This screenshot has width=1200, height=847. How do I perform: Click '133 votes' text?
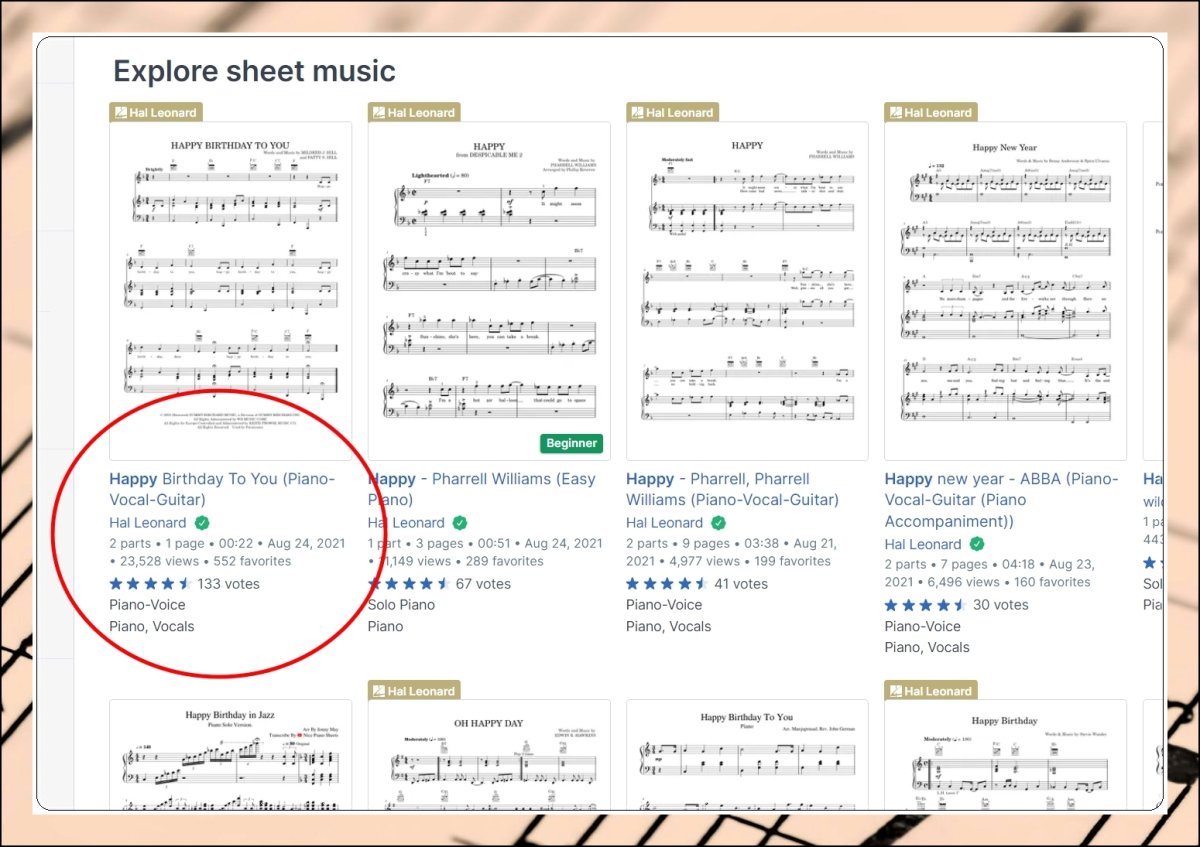228,583
